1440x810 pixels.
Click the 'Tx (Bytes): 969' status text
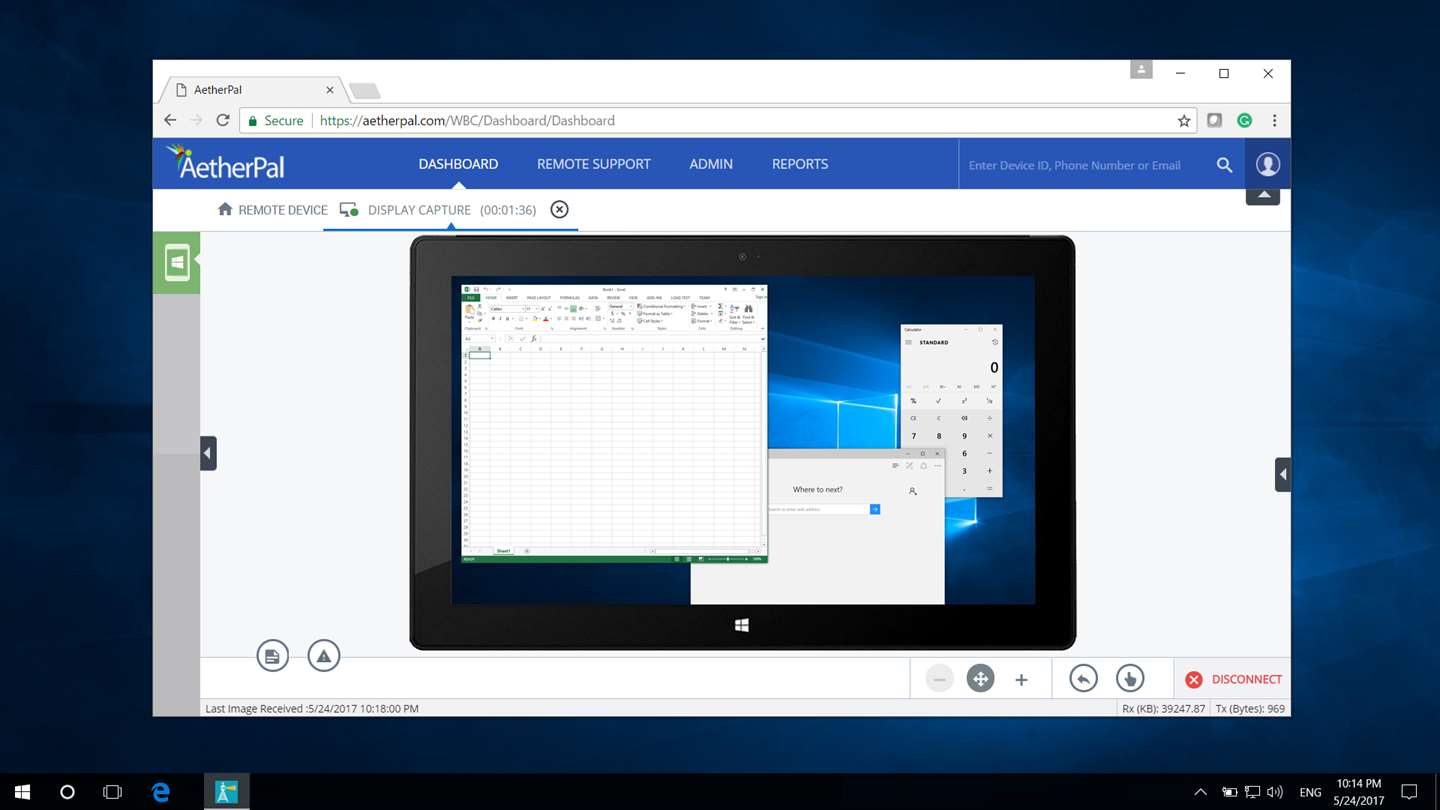tap(1250, 708)
